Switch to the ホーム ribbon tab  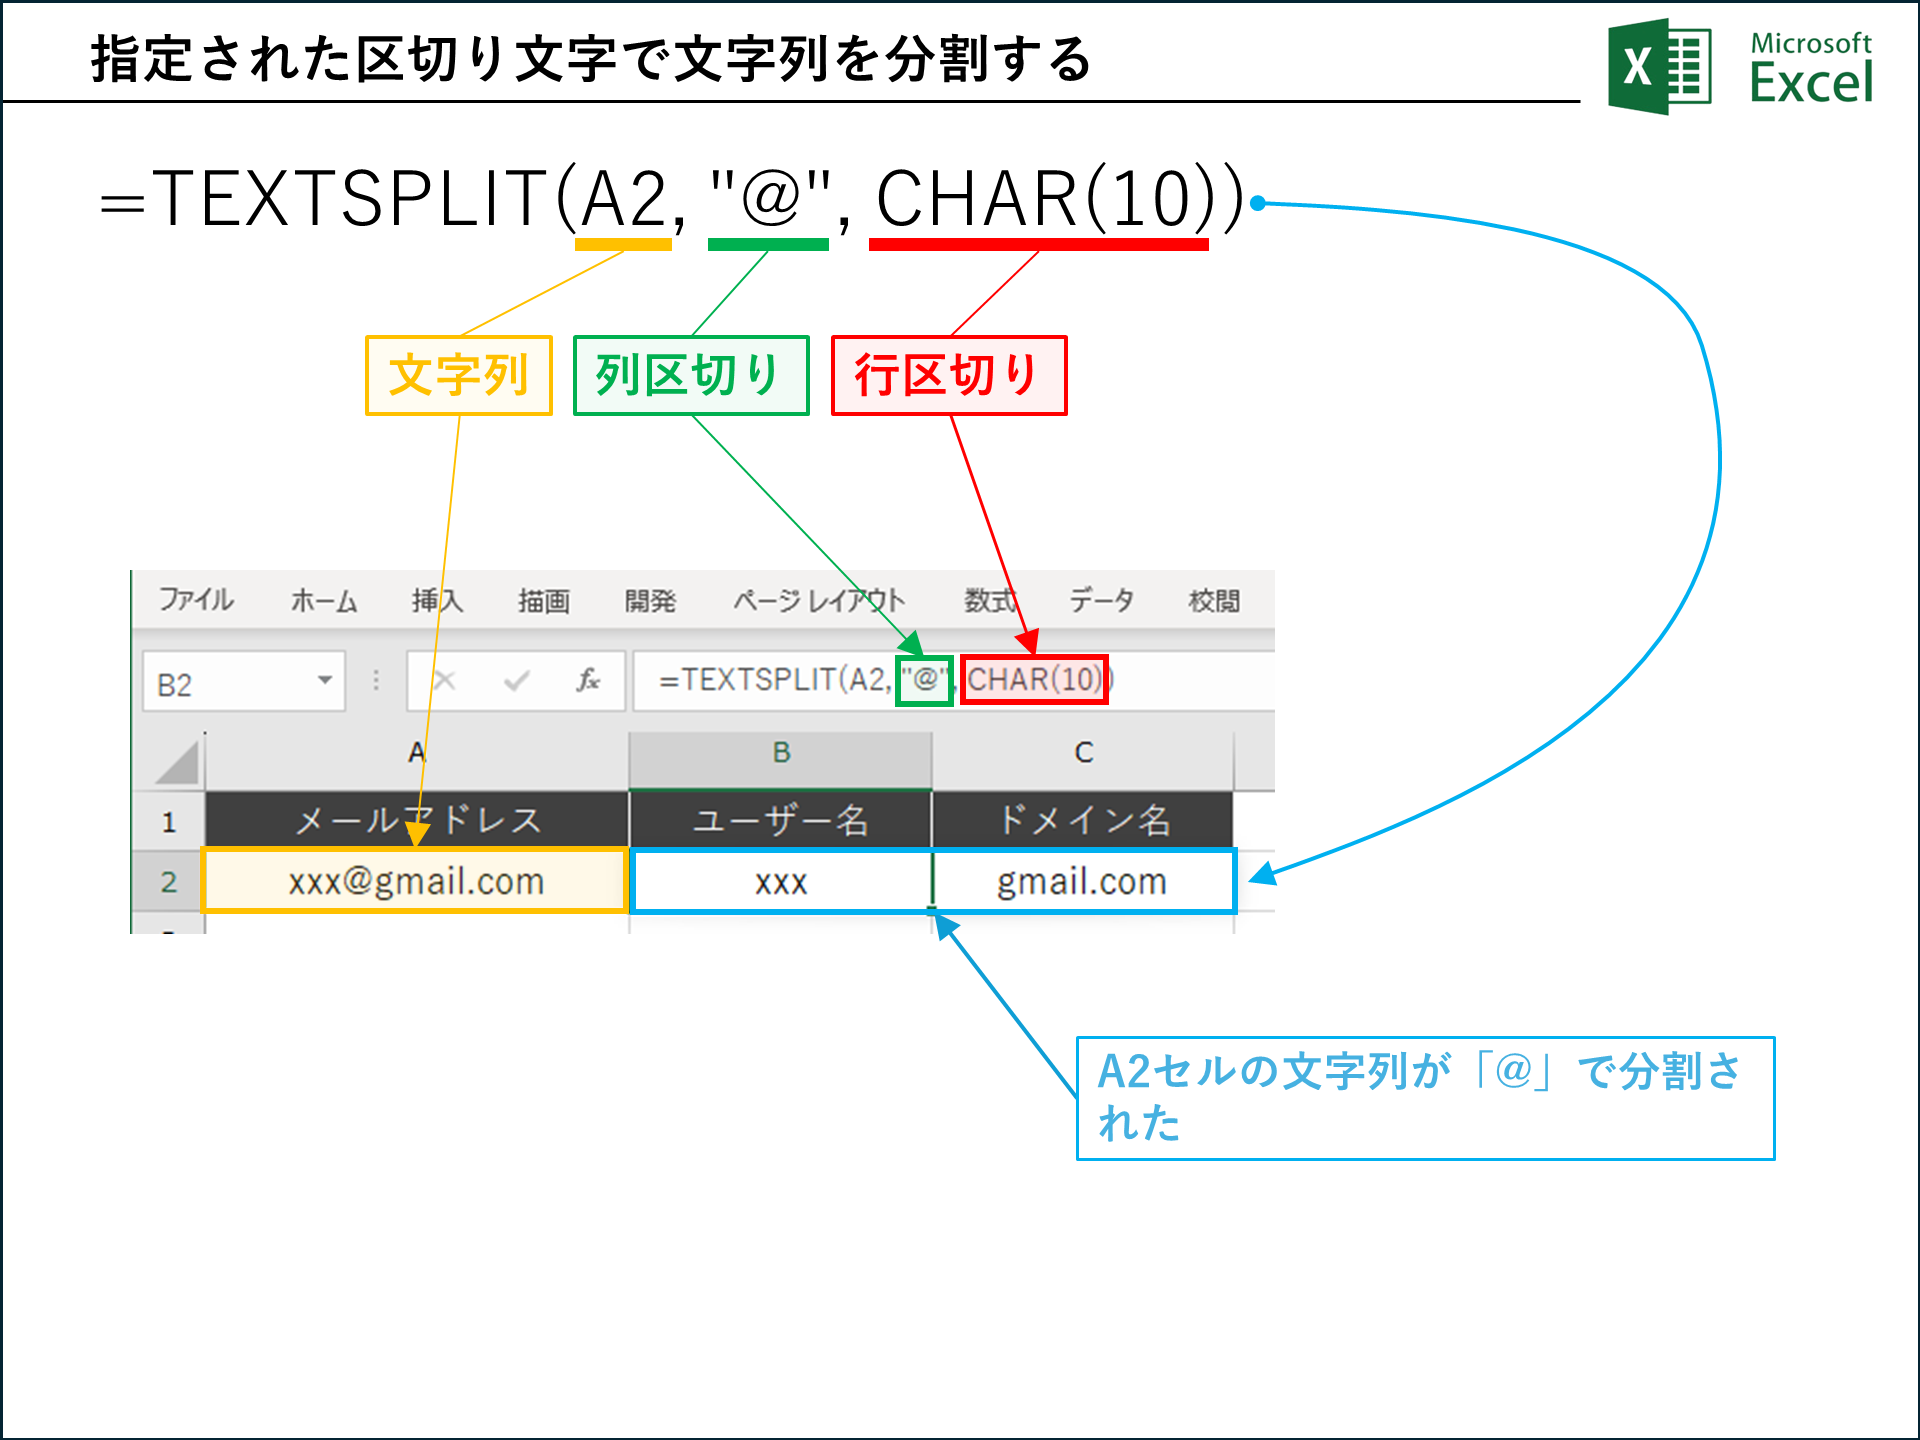tap(323, 601)
